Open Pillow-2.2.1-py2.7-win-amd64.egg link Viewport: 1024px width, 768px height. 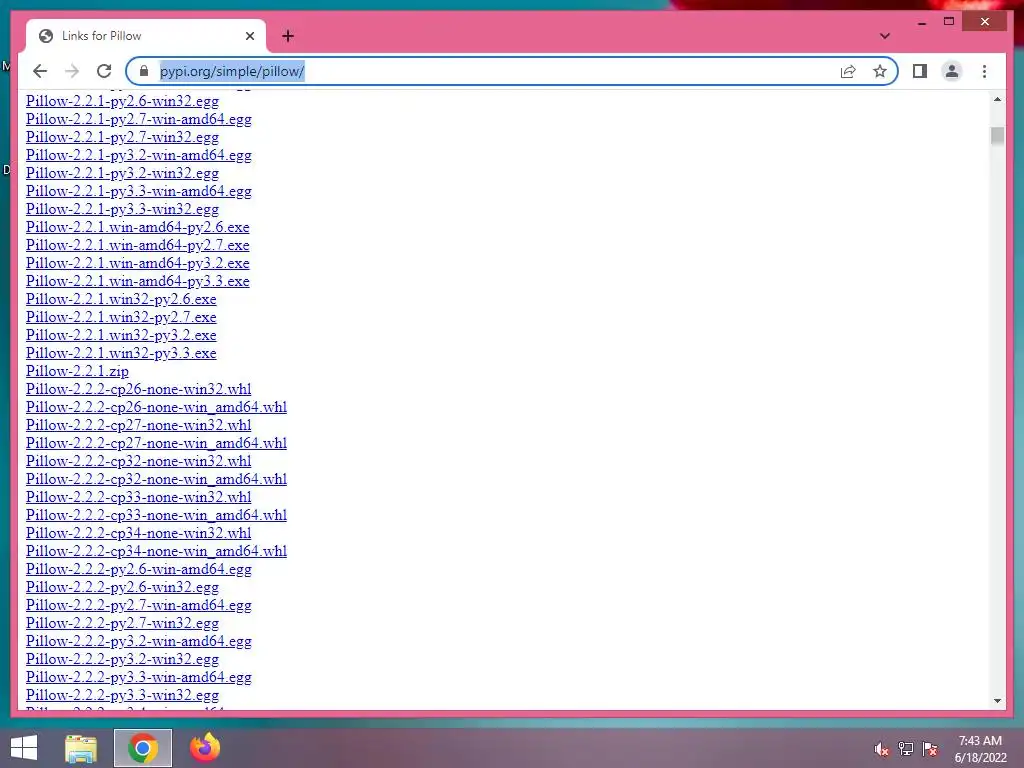point(138,120)
